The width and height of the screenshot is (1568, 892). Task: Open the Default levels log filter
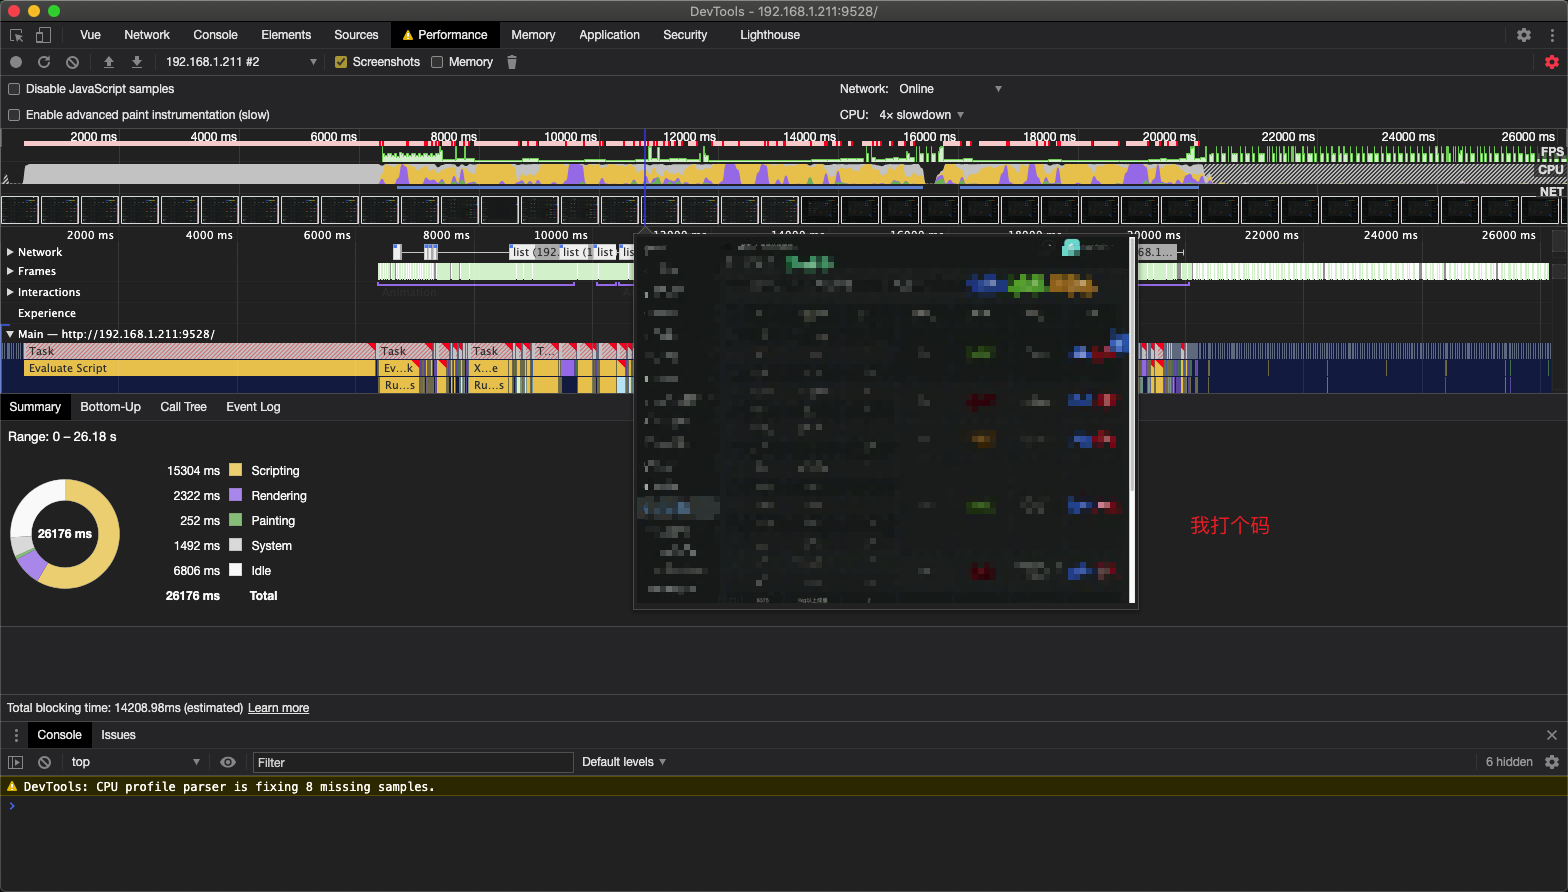[x=624, y=762]
